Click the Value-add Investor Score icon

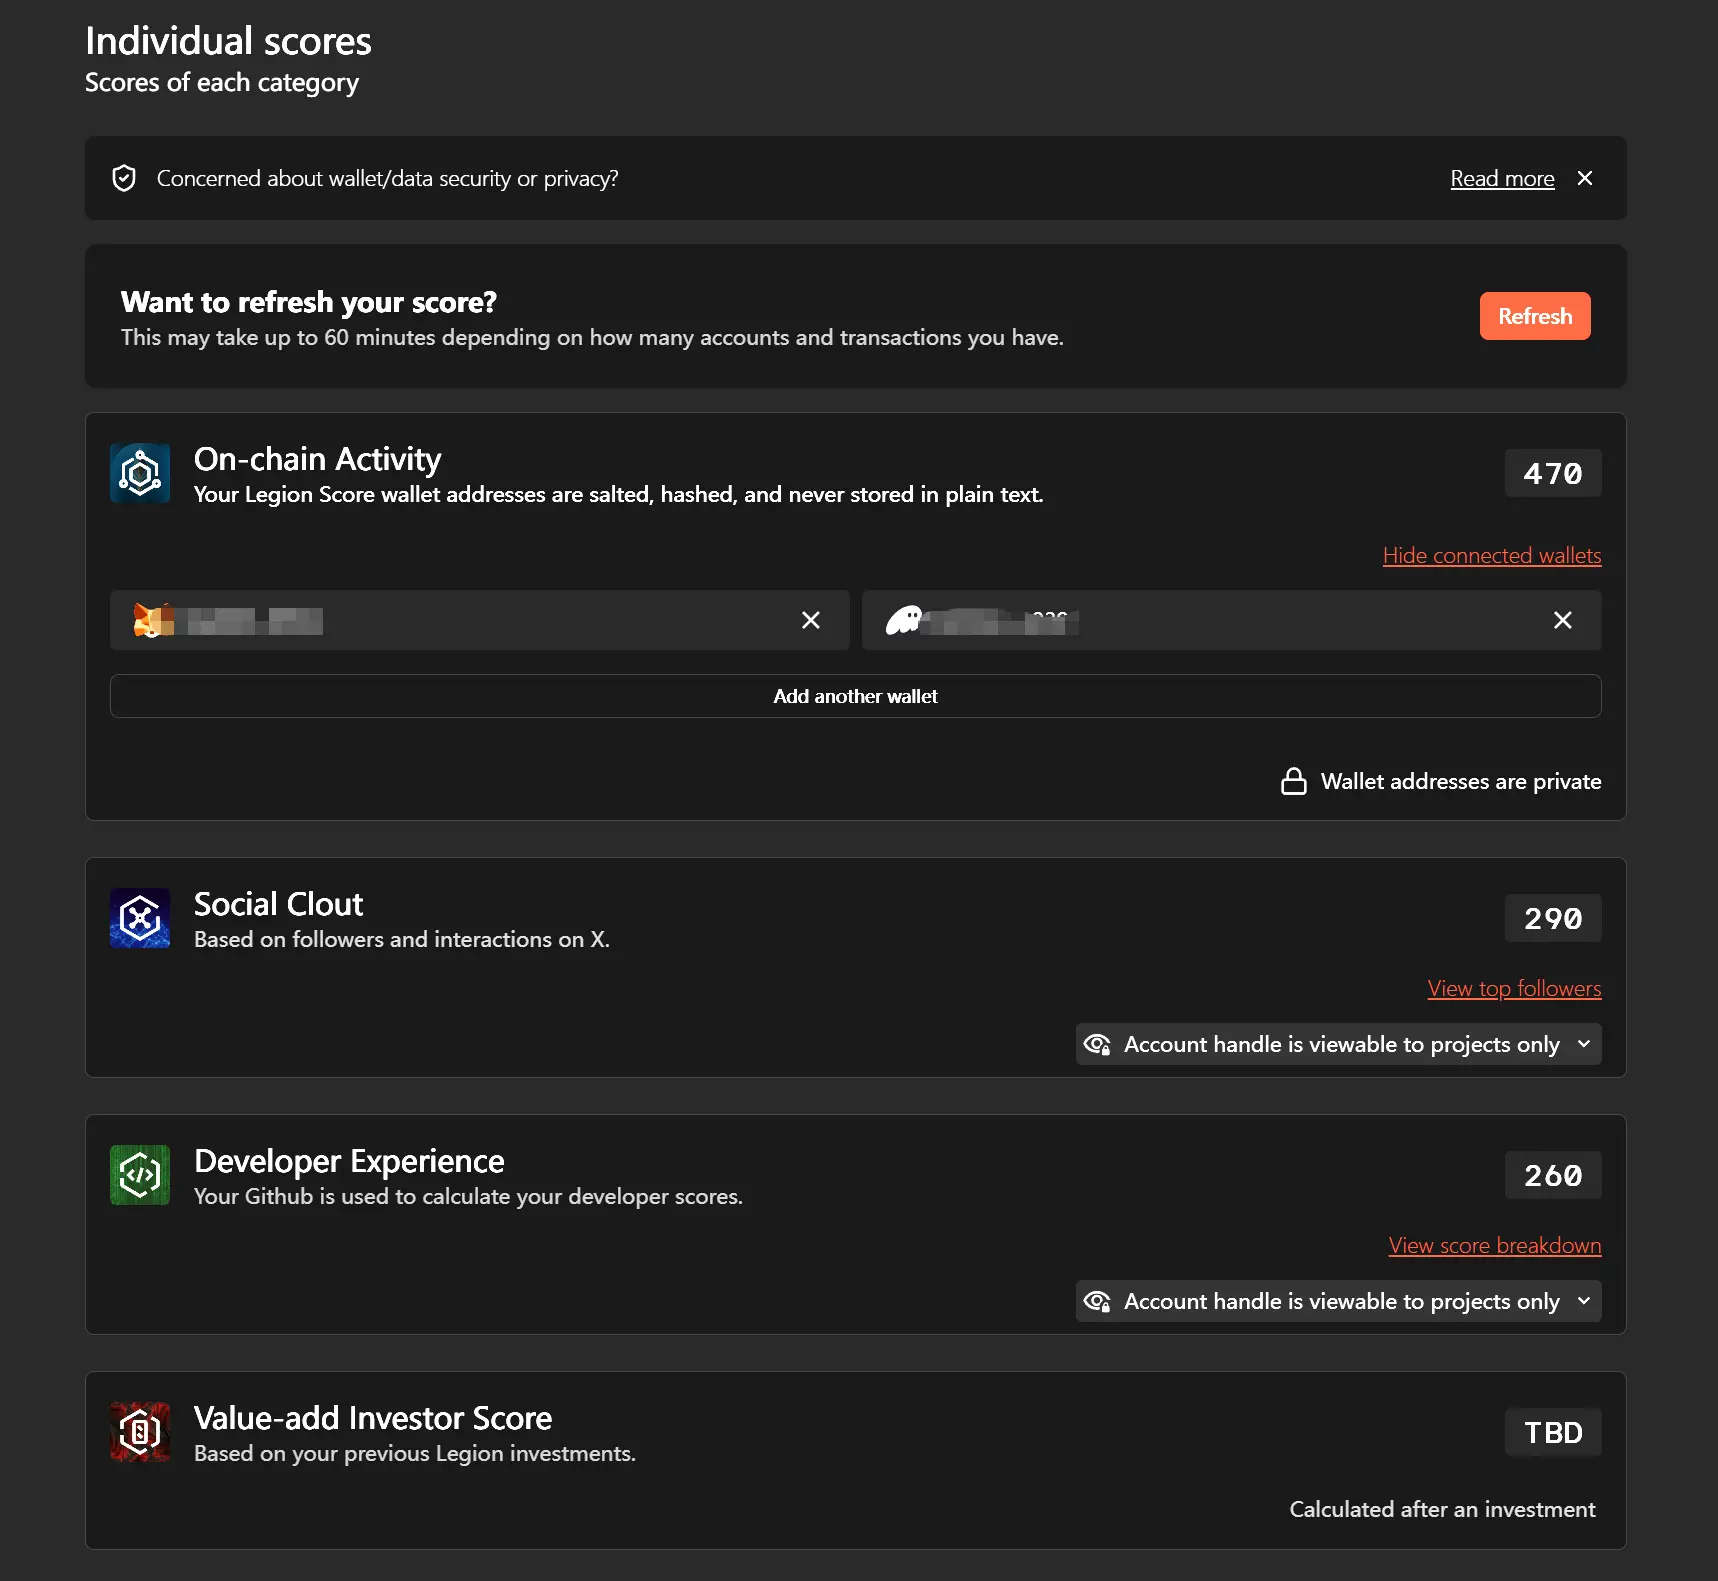(140, 1432)
